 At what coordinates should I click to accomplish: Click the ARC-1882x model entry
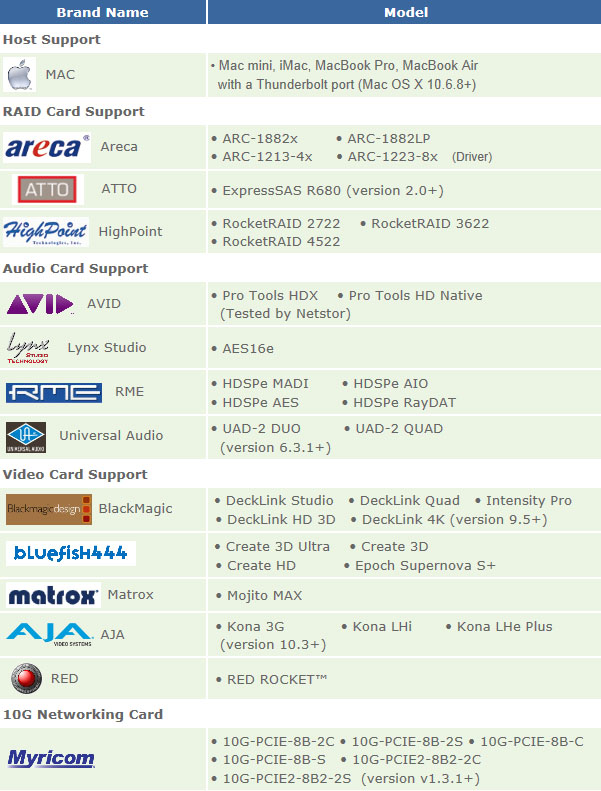tap(260, 139)
